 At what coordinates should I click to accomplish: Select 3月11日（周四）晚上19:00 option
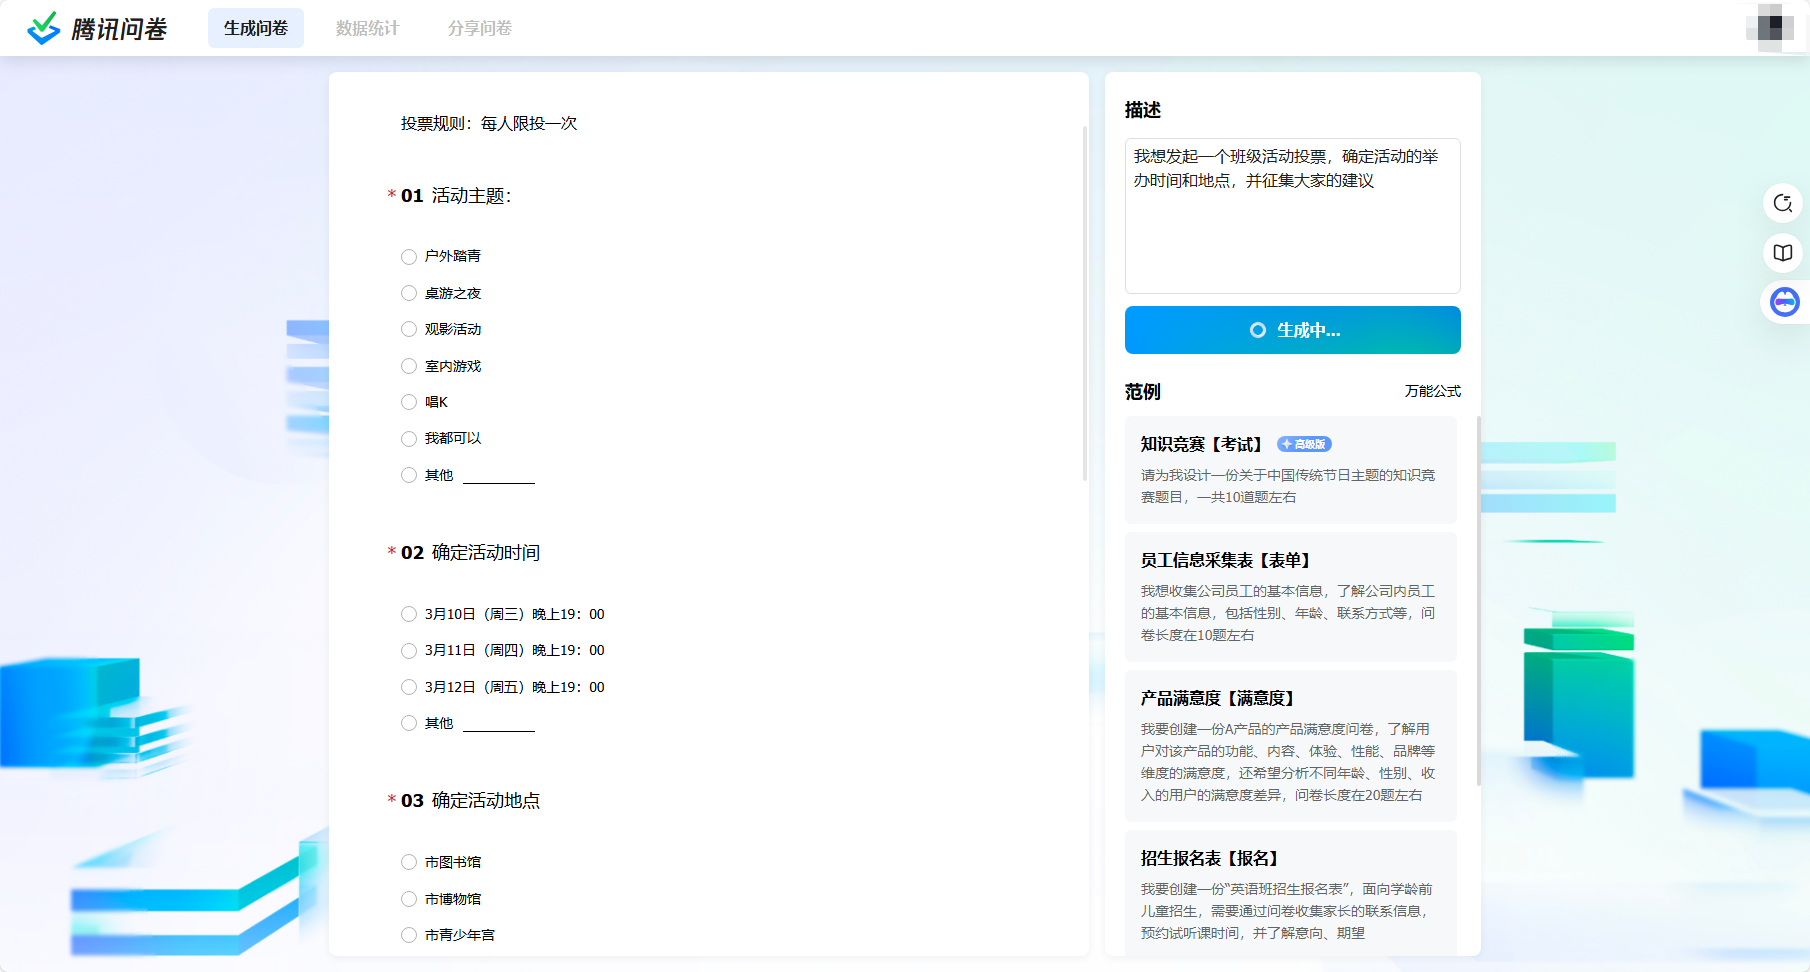(x=409, y=651)
